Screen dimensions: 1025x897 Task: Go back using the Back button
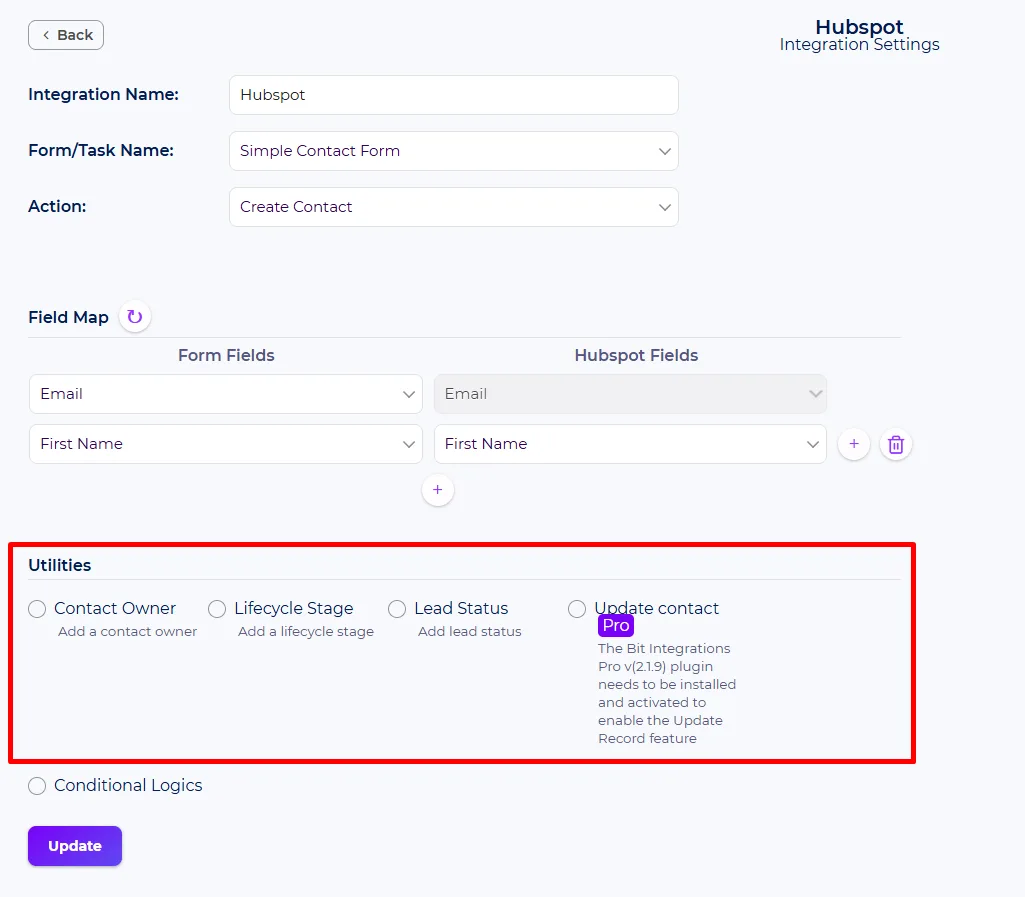click(66, 35)
